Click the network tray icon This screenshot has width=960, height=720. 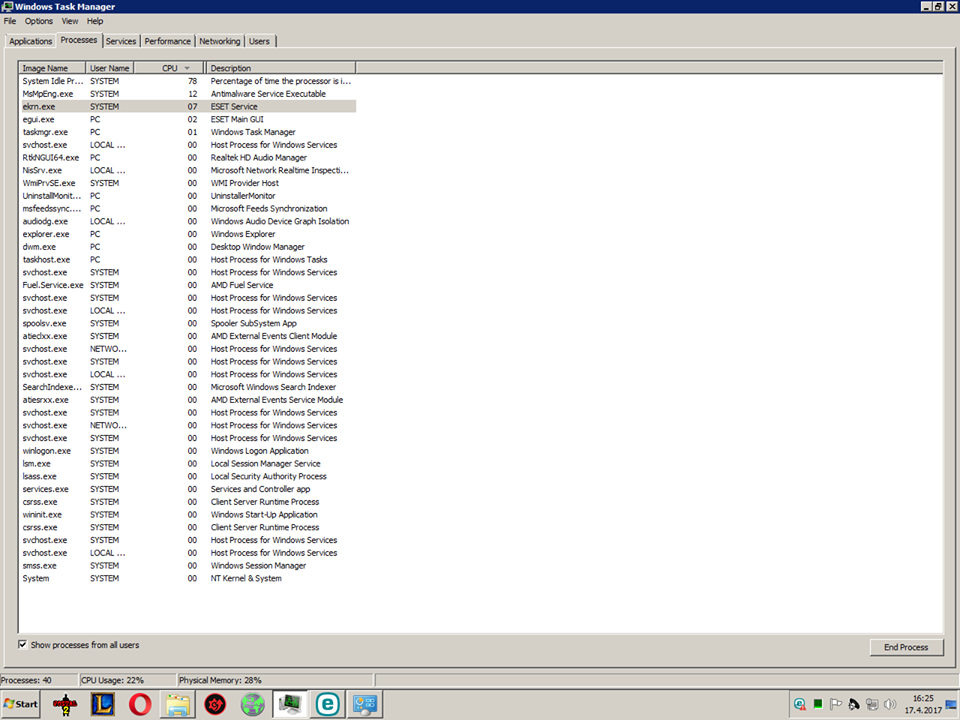pyautogui.click(x=872, y=704)
